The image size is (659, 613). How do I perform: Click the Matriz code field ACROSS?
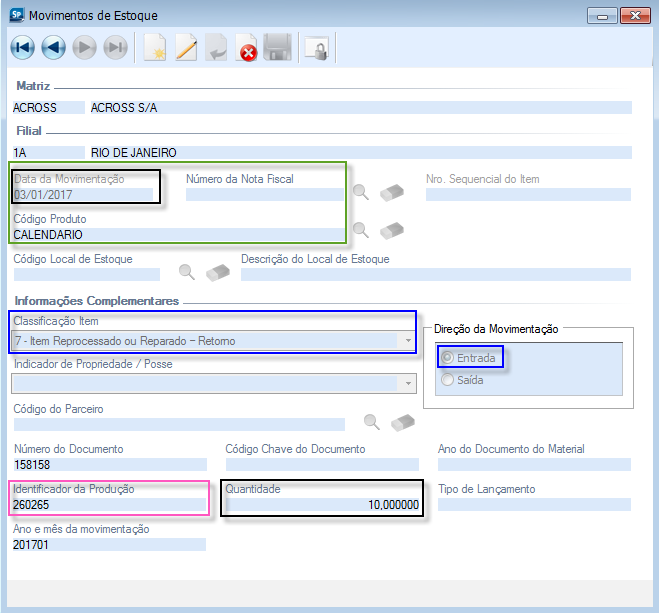tap(48, 108)
